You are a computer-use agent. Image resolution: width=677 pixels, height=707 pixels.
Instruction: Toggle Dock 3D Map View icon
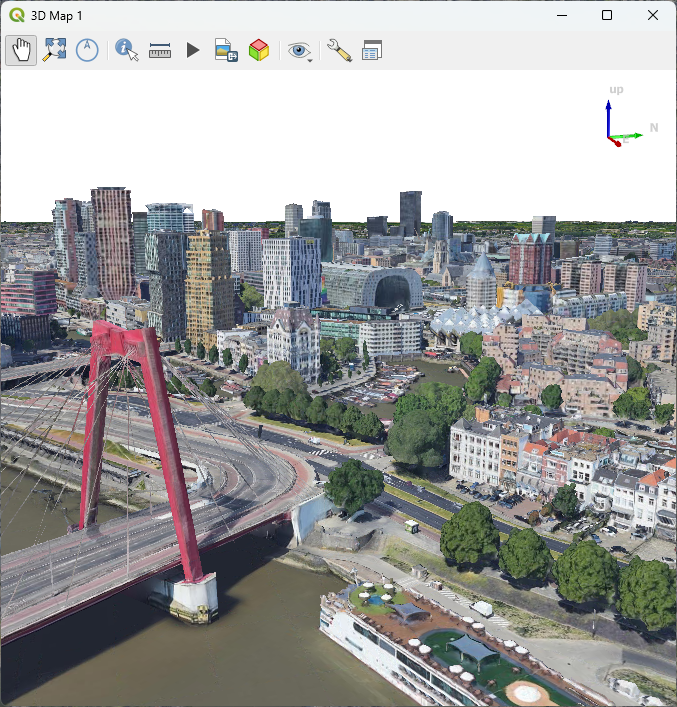[x=372, y=50]
